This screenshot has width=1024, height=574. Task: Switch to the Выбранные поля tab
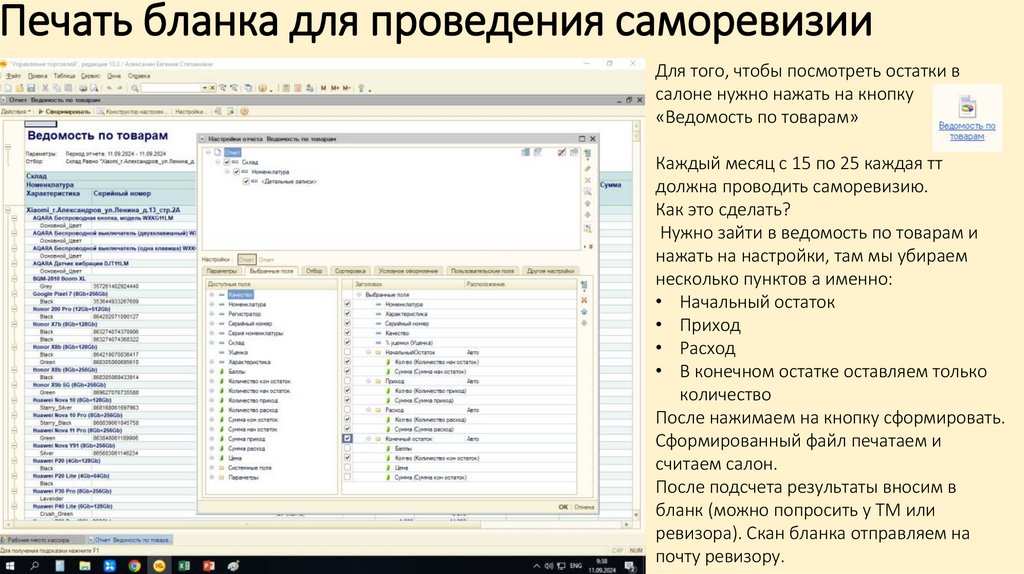271,270
